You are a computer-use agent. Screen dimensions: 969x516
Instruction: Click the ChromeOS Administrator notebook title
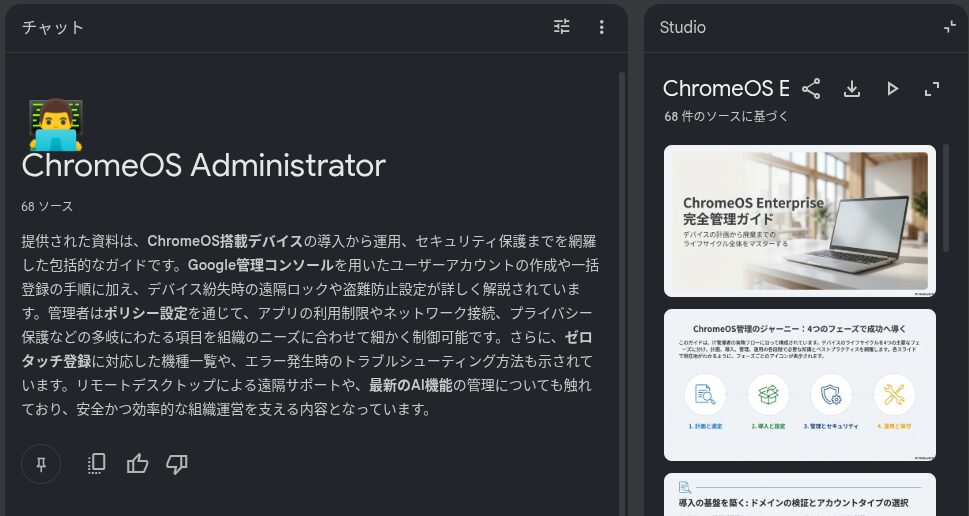(x=203, y=165)
